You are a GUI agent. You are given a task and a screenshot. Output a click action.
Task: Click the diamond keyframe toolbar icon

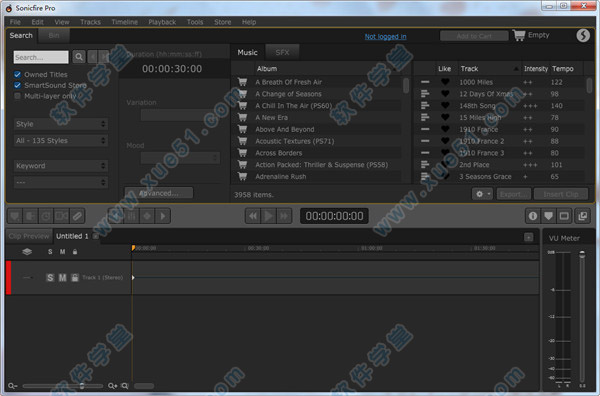pos(147,216)
